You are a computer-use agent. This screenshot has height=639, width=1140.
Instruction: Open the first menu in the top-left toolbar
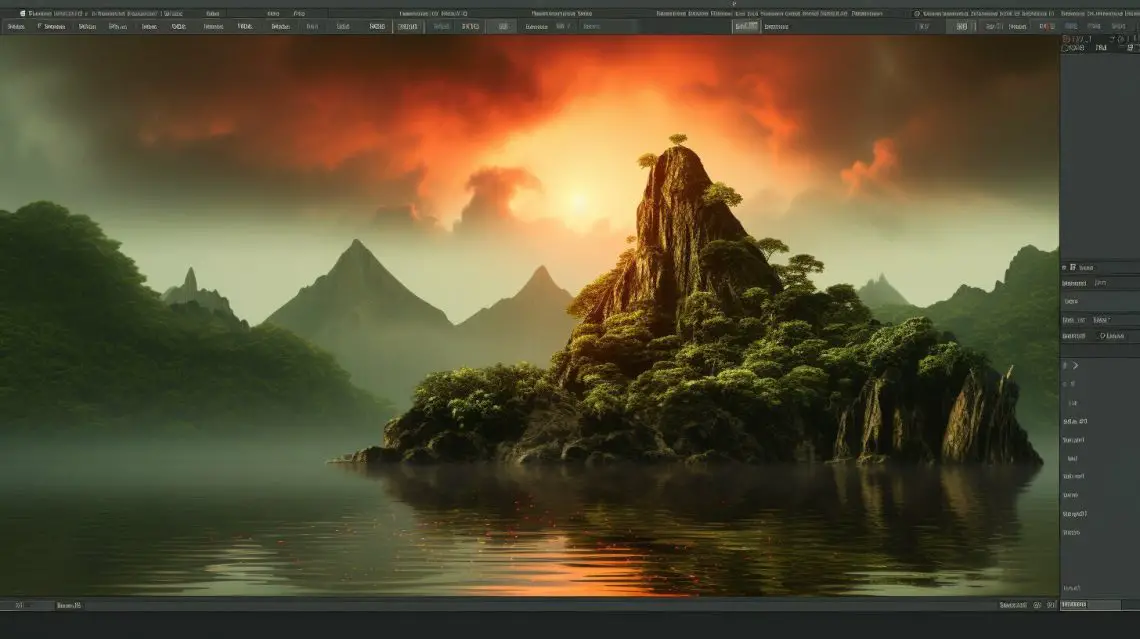click(x=15, y=27)
